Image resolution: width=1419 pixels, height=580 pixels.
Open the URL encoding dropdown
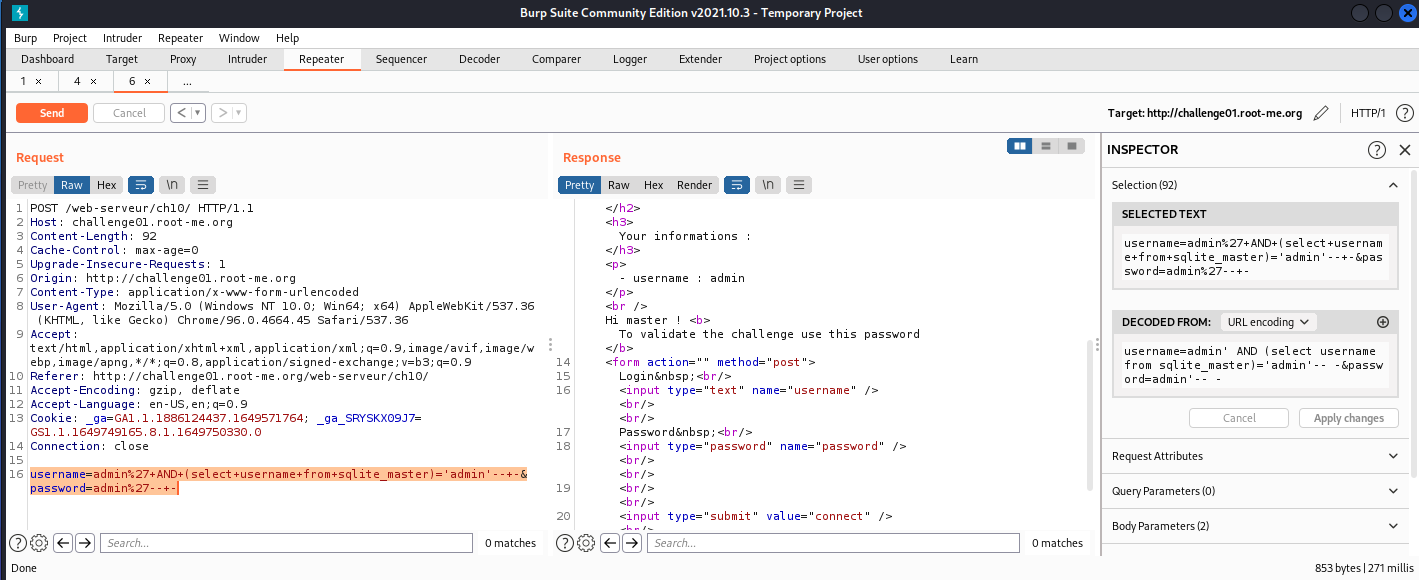[1268, 322]
